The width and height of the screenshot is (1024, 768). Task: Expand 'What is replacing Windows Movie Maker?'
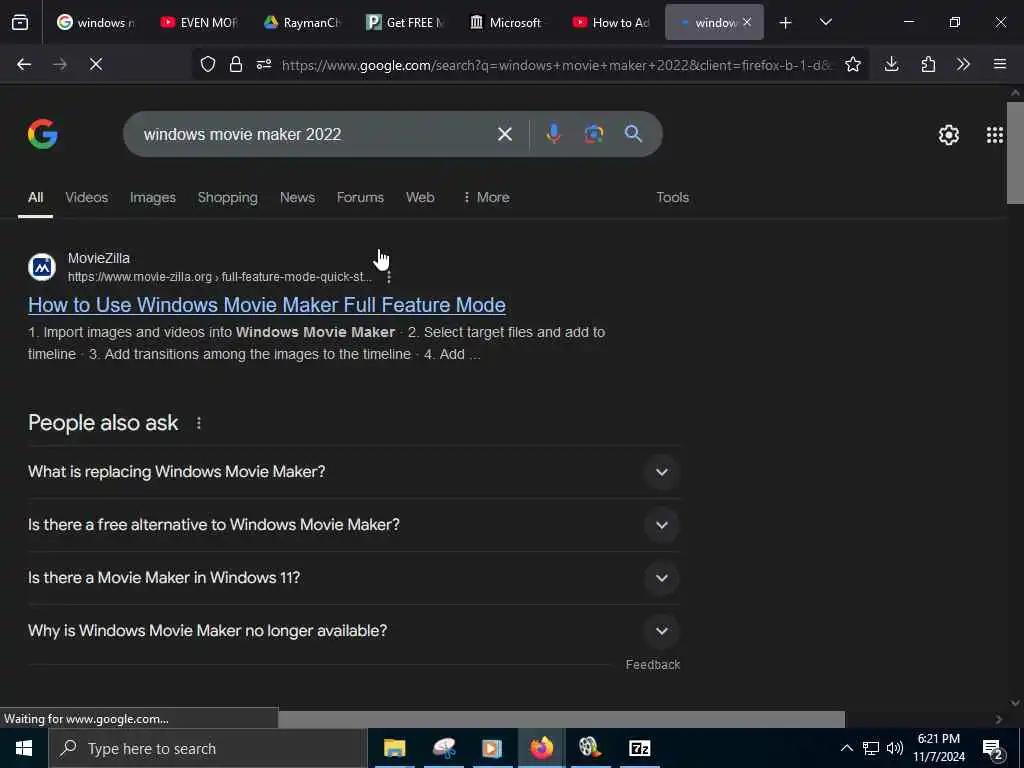pos(354,472)
